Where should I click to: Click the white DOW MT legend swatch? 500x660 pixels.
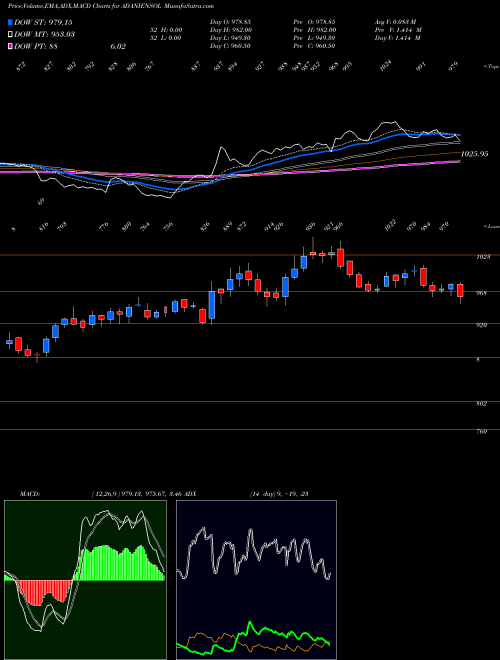coord(10,35)
